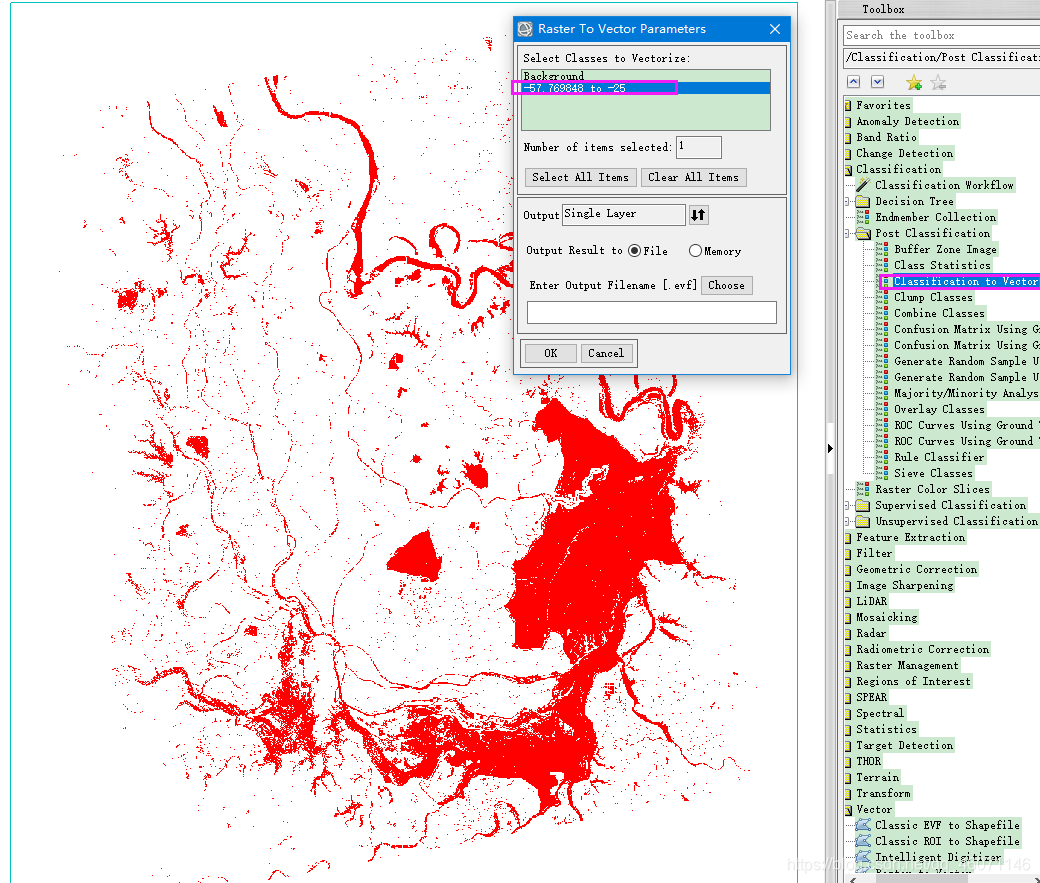Click Clear All Items button
1040x883 pixels.
[x=693, y=177]
